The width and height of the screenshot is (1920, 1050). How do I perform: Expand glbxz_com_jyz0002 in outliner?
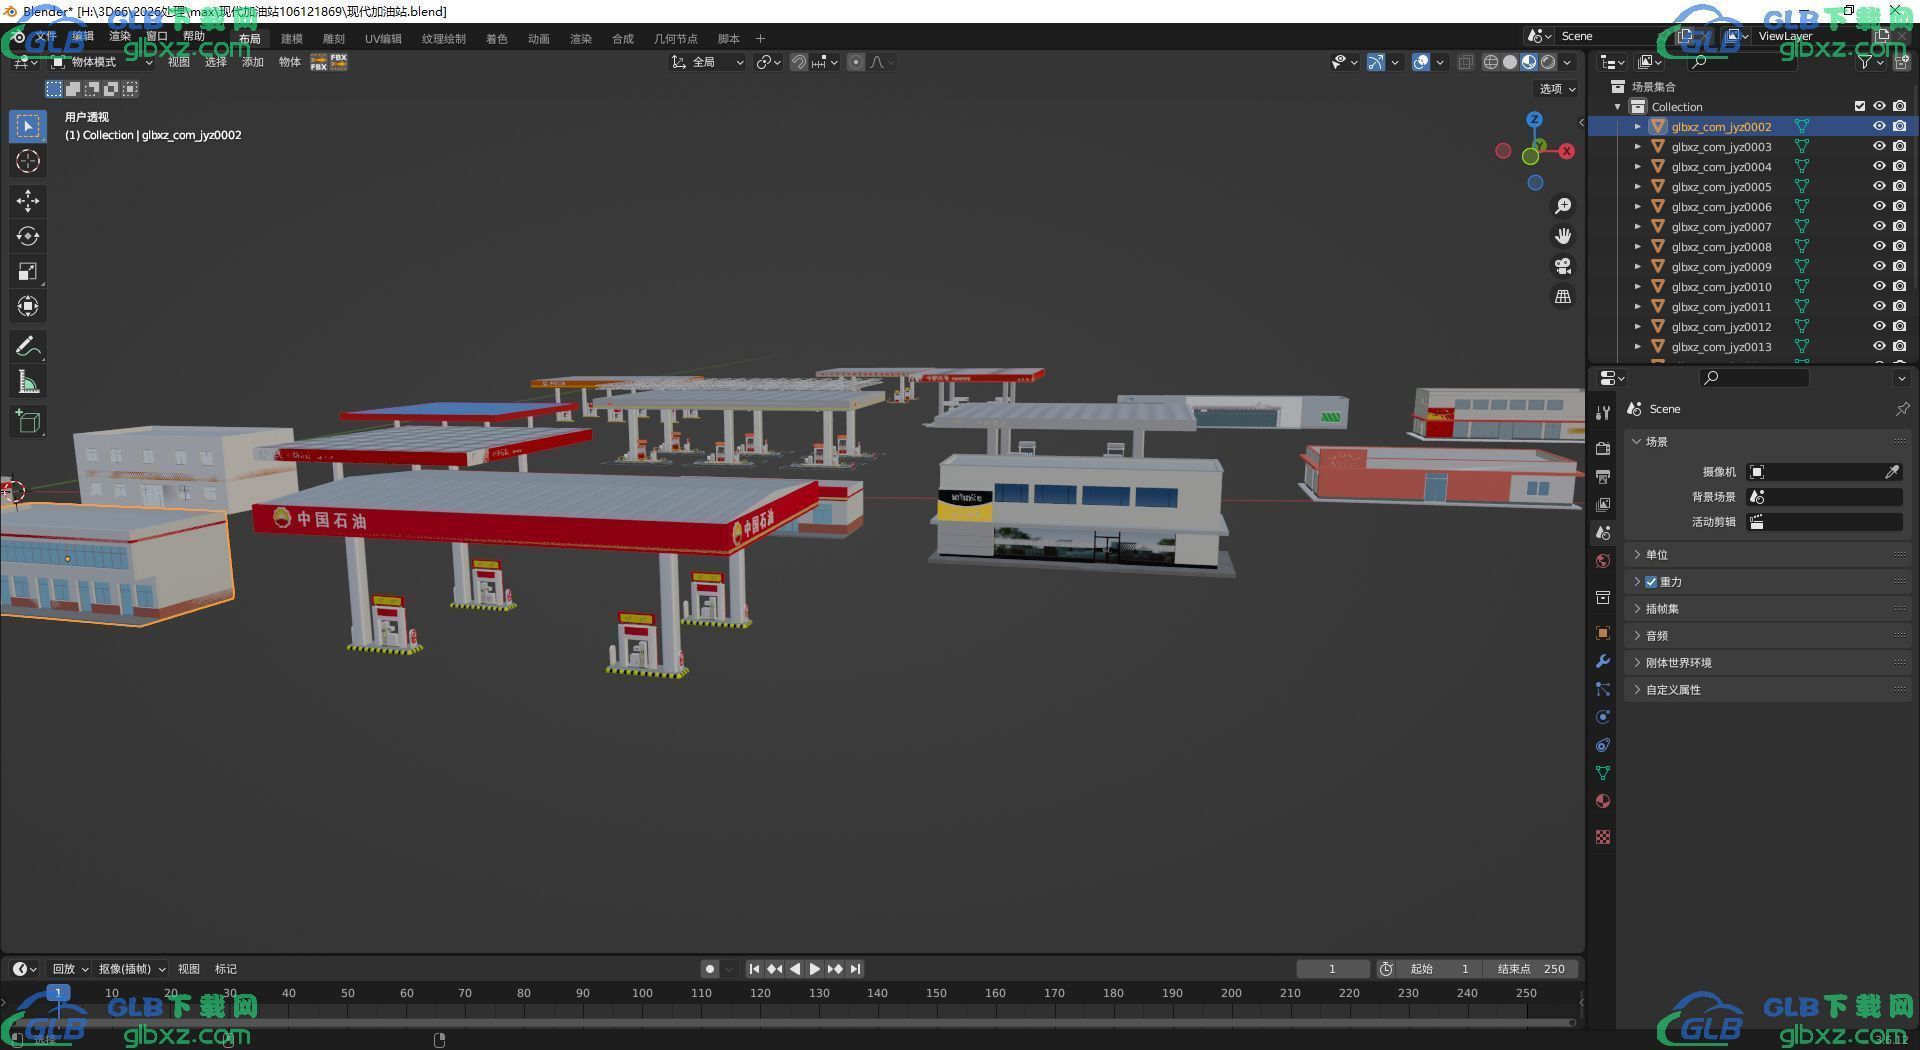[1638, 127]
